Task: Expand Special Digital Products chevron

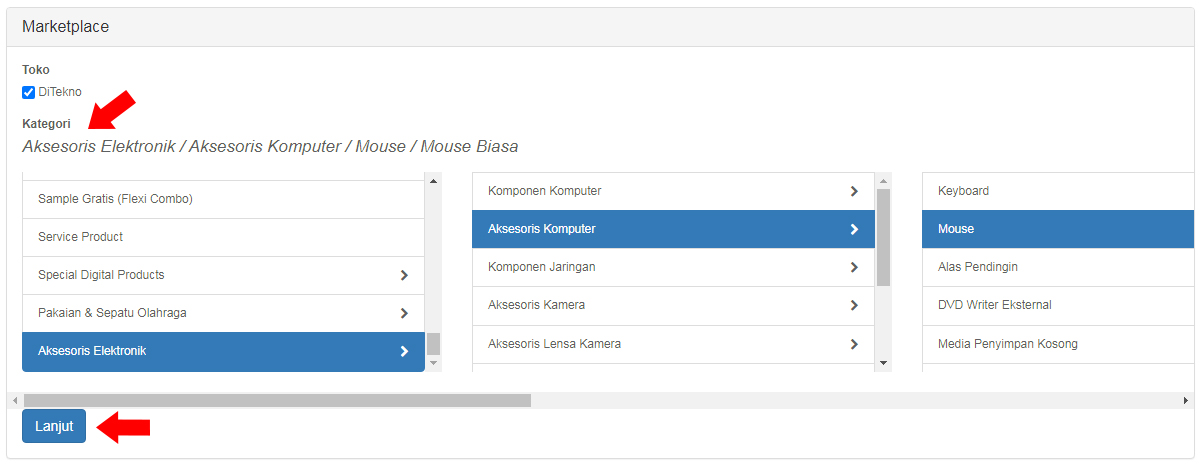Action: 404,275
